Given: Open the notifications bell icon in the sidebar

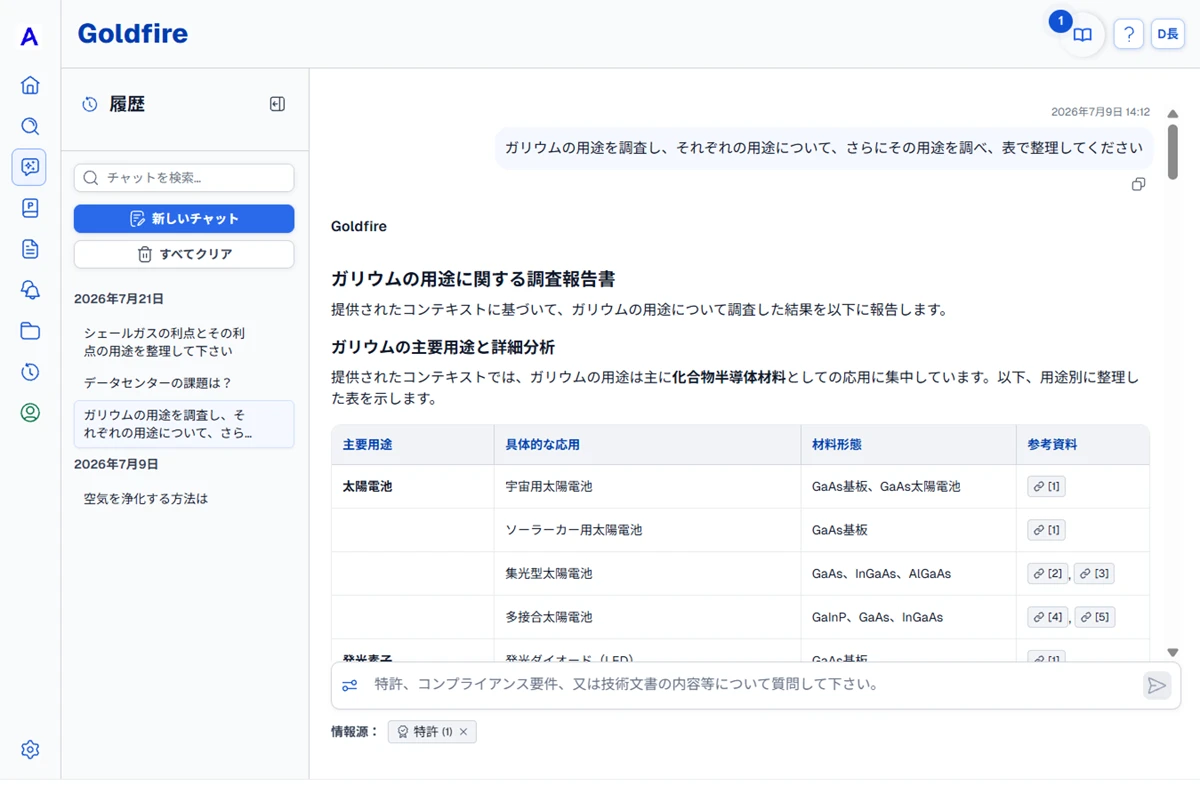Looking at the screenshot, I should pyautogui.click(x=30, y=290).
